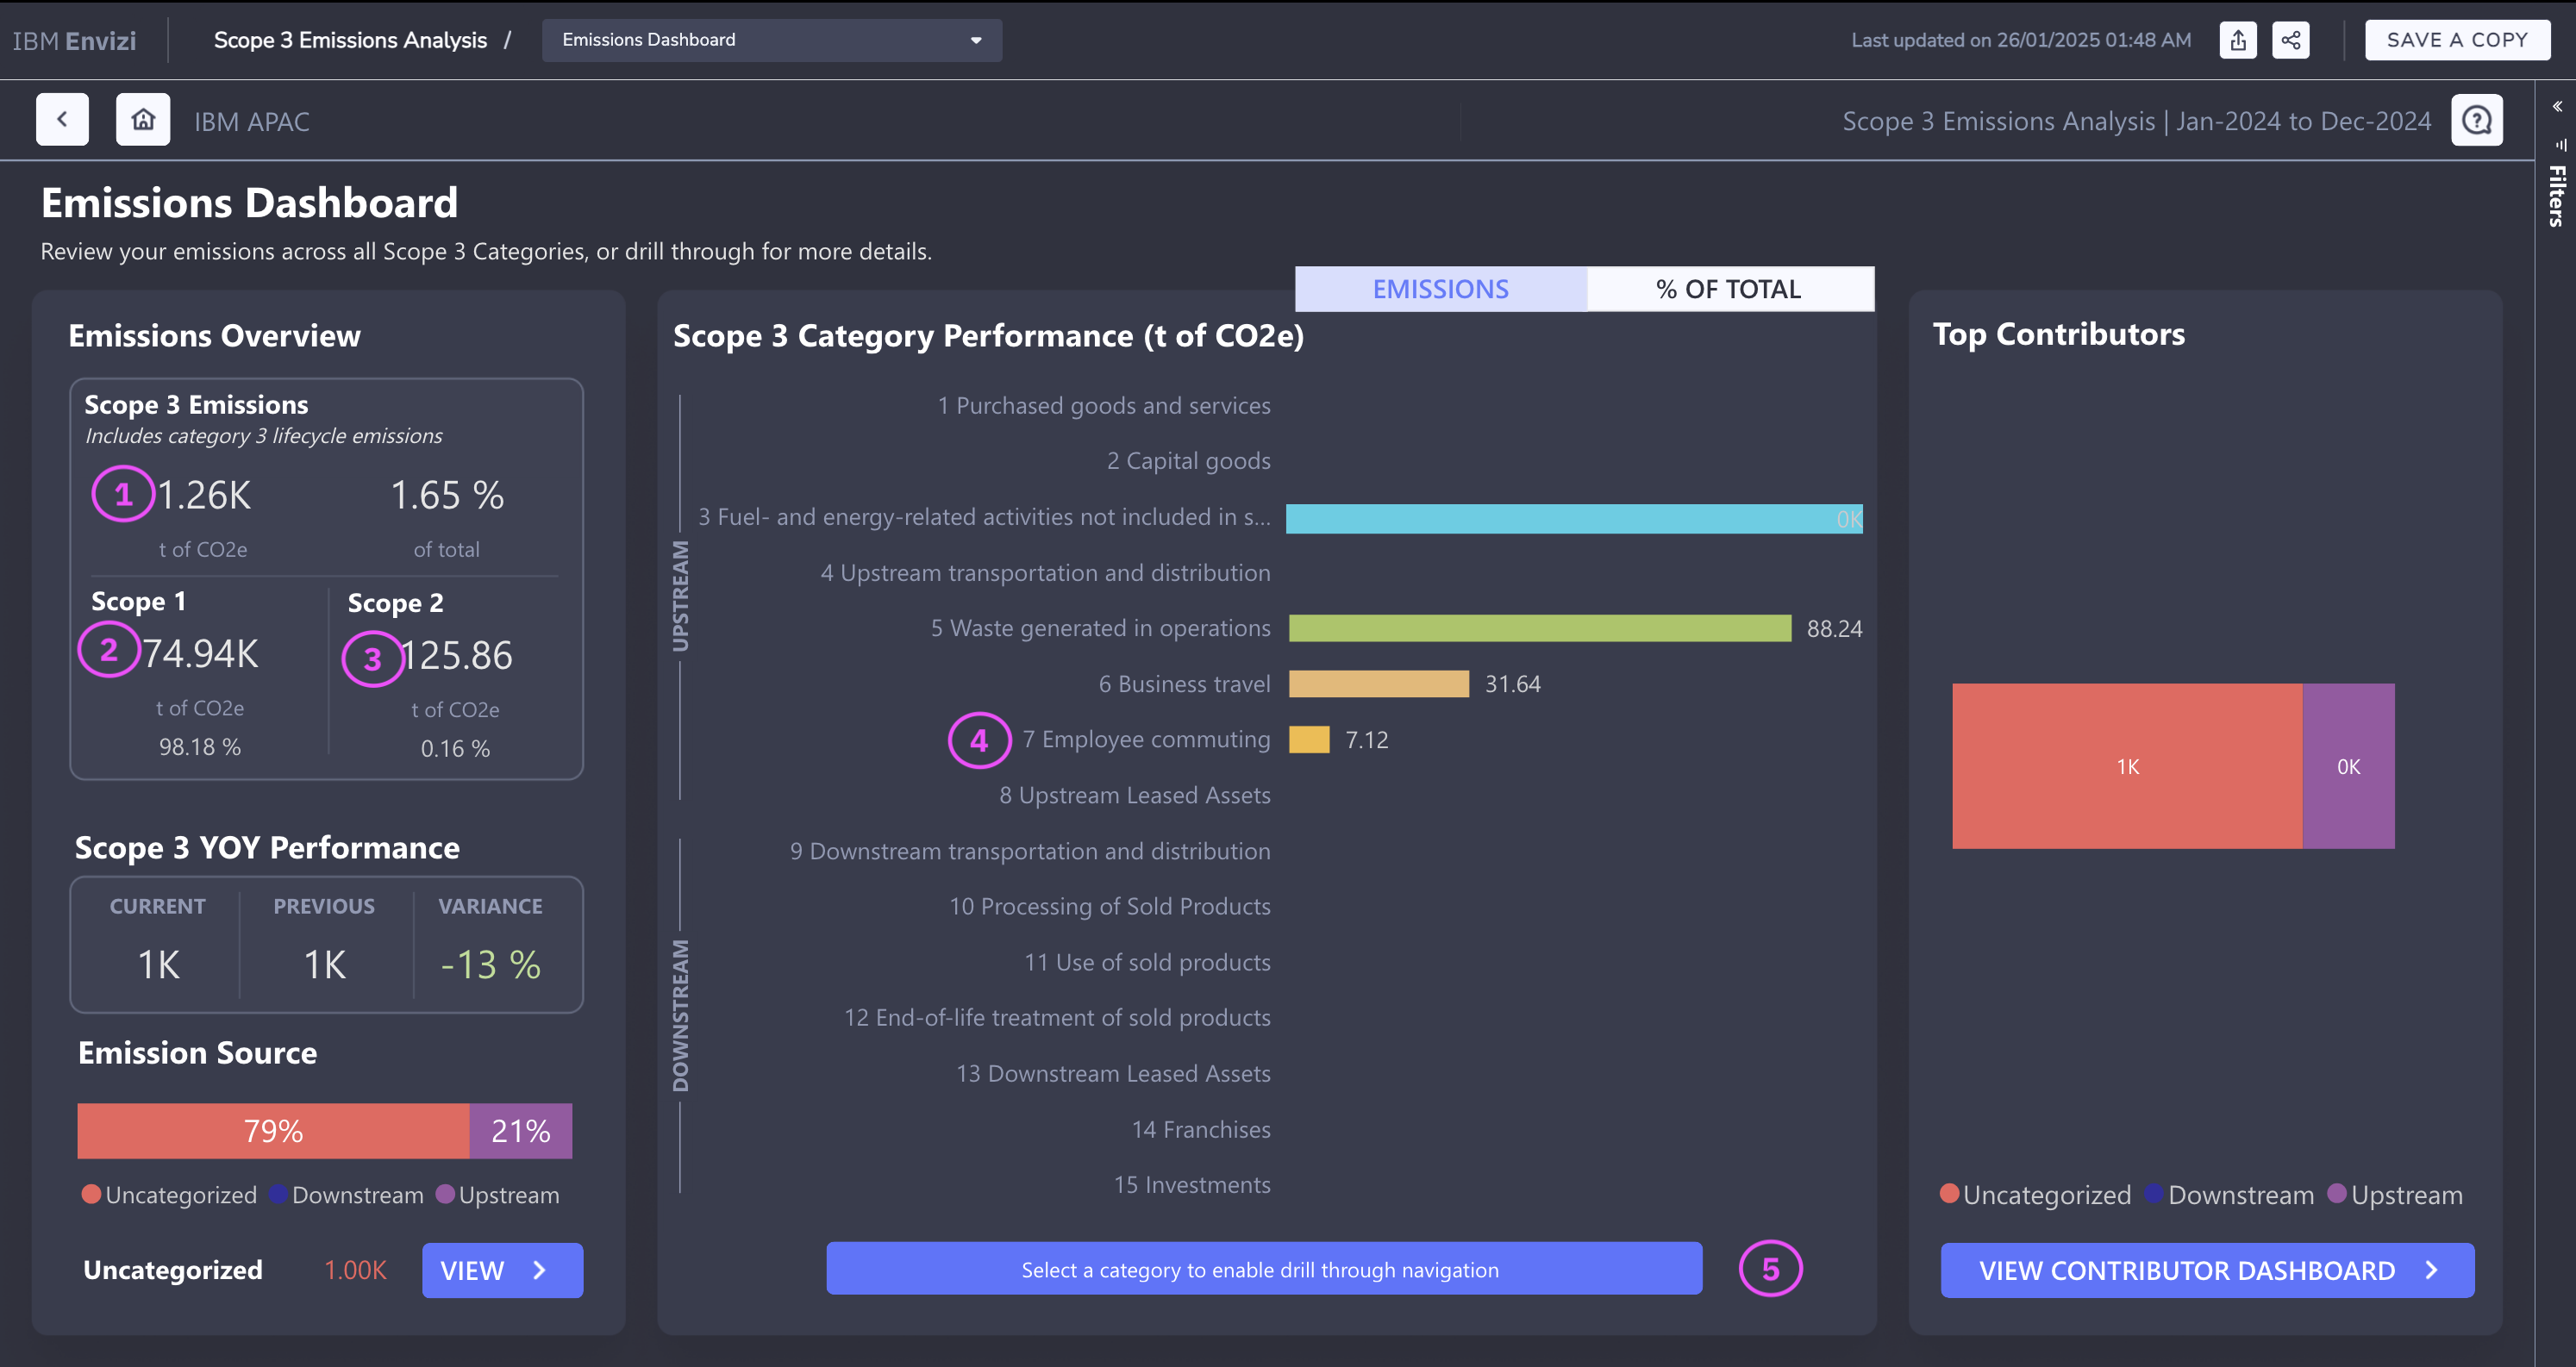Switch chart to EMISSIONS view
Viewport: 2576px width, 1367px height.
[1440, 289]
